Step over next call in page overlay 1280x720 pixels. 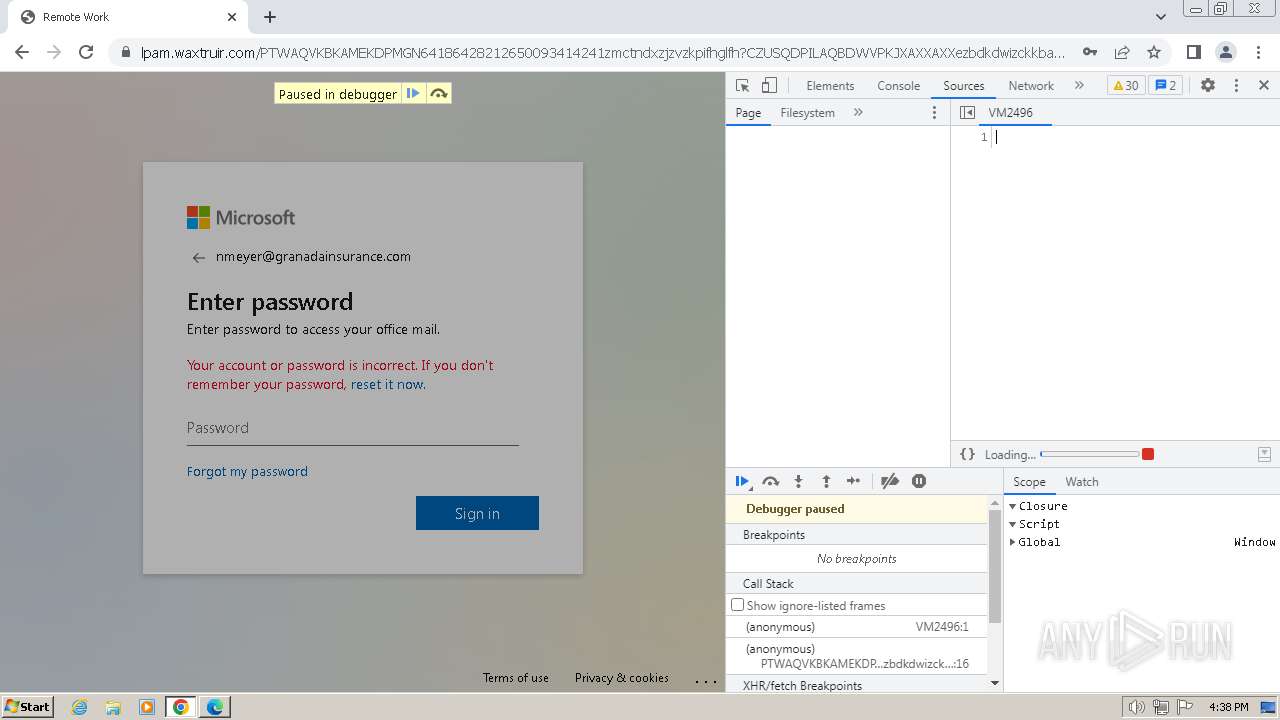(x=439, y=93)
